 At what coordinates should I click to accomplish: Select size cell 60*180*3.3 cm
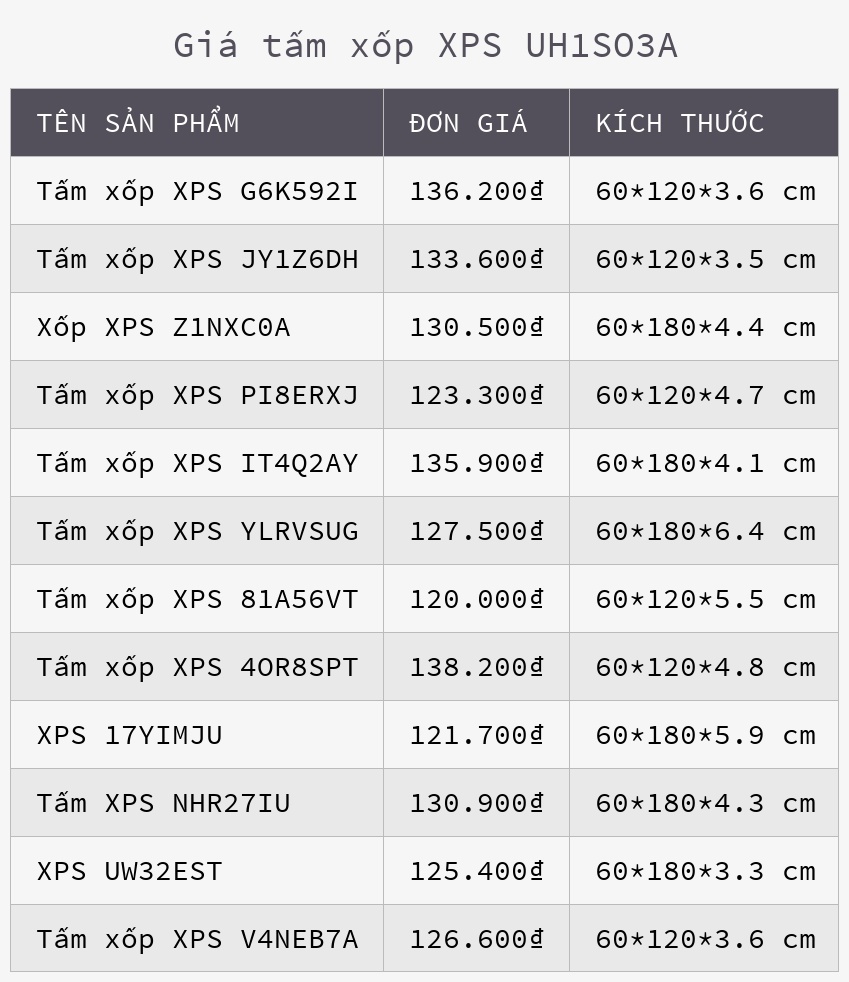click(x=705, y=871)
